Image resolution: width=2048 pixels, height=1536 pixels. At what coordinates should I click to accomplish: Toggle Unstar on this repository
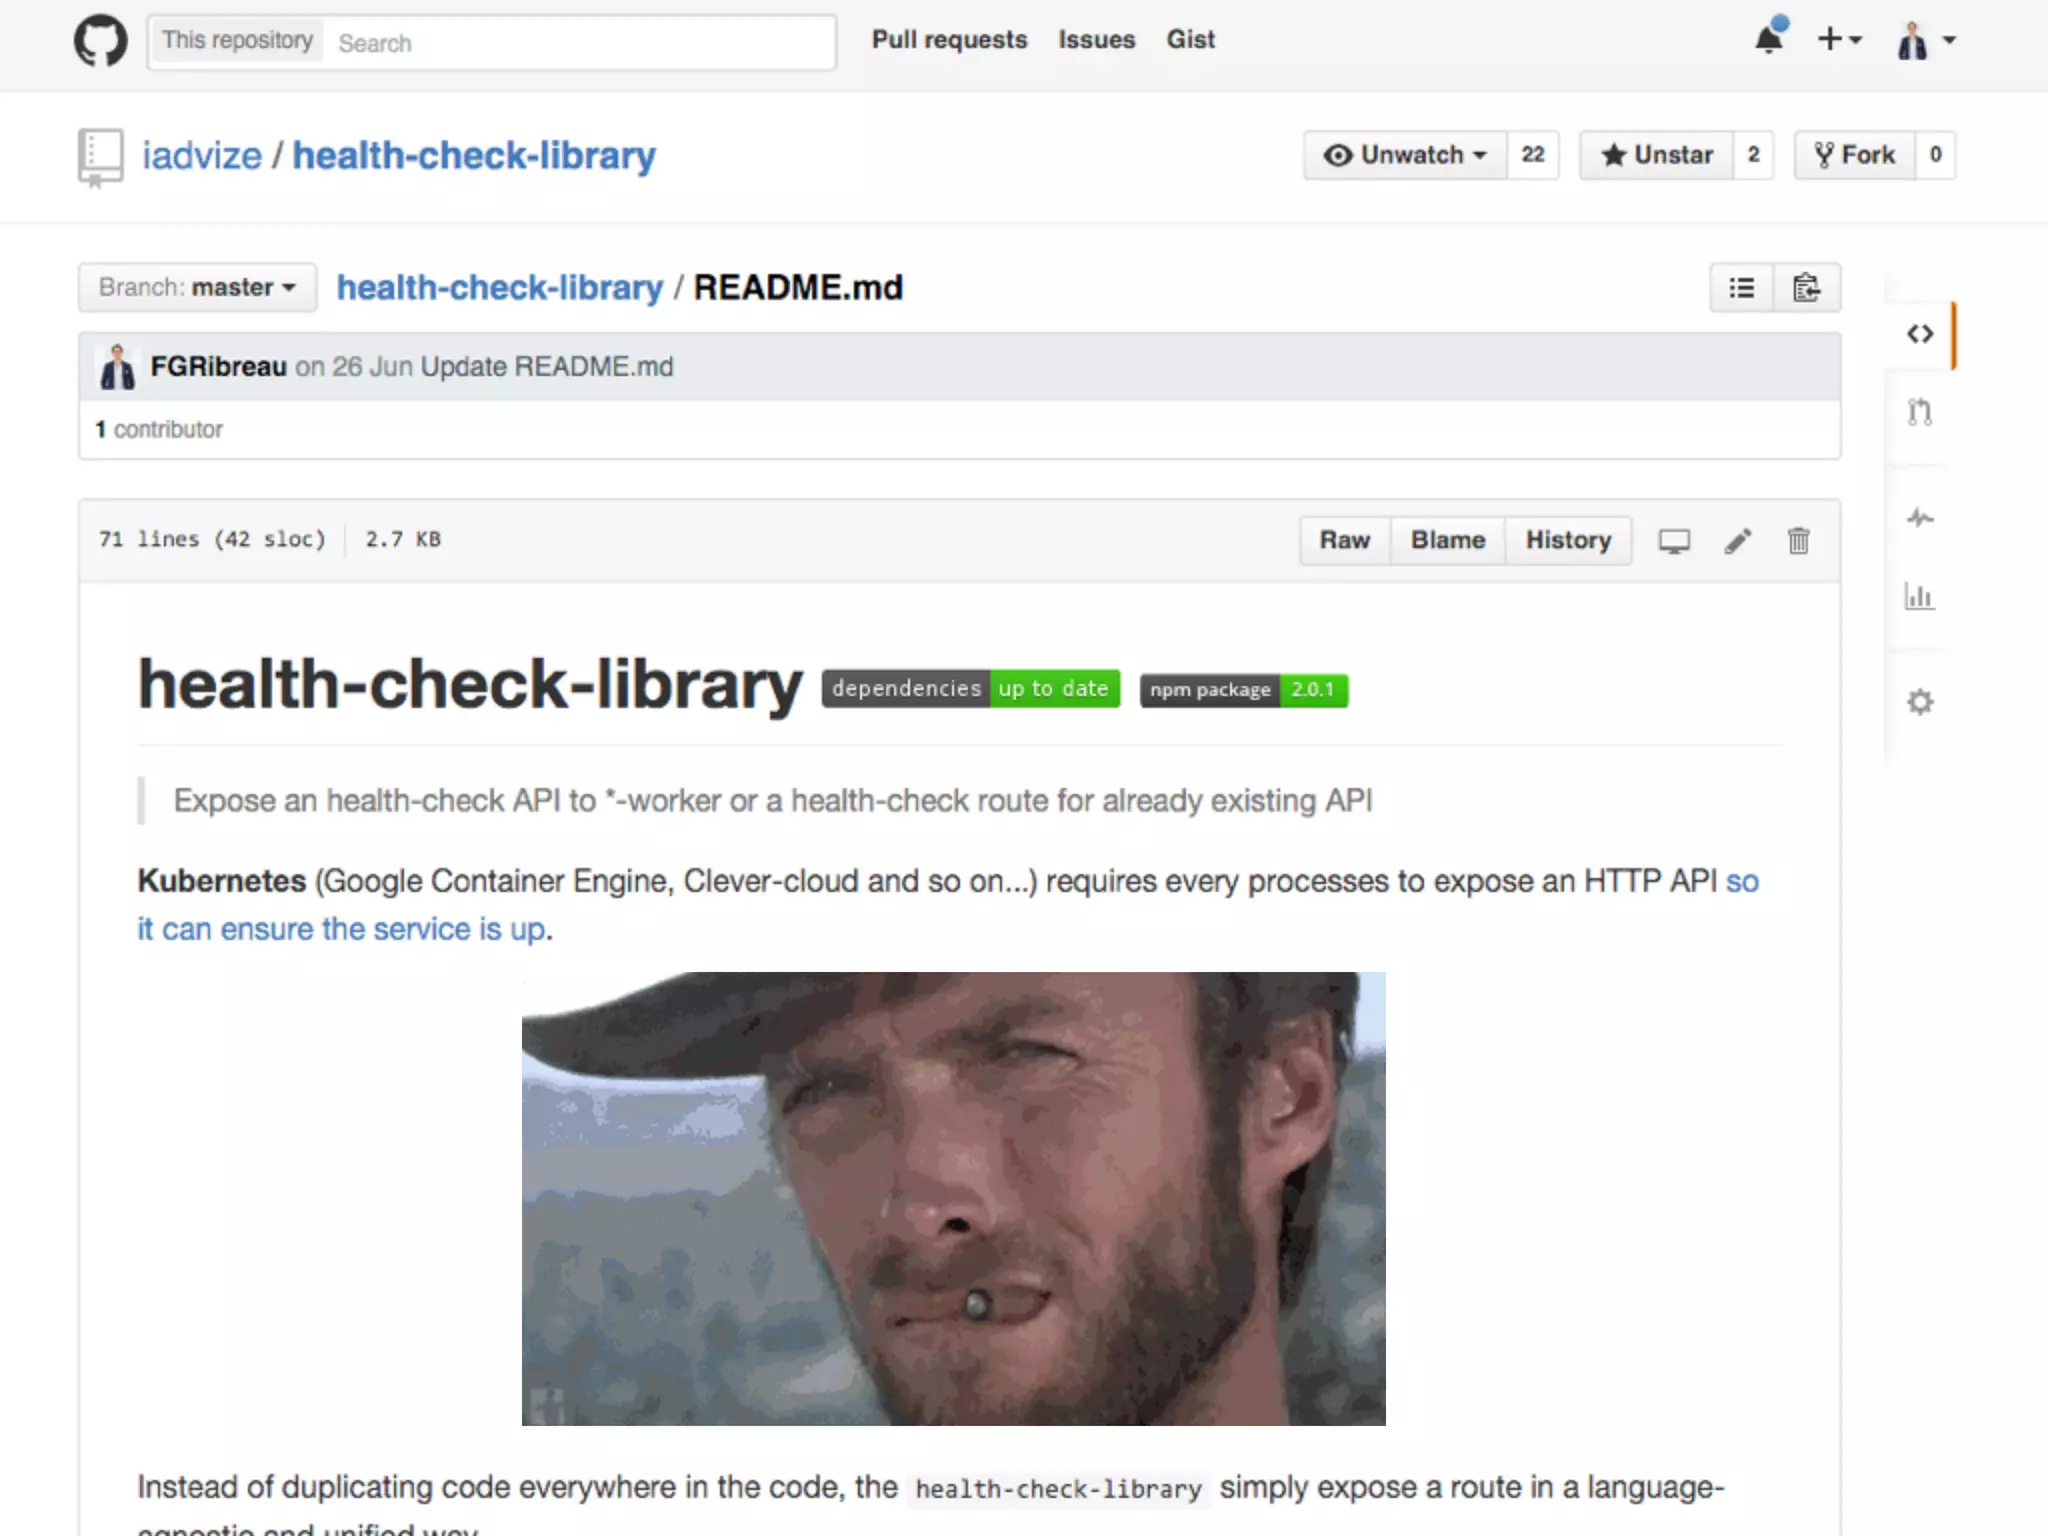[x=1657, y=155]
